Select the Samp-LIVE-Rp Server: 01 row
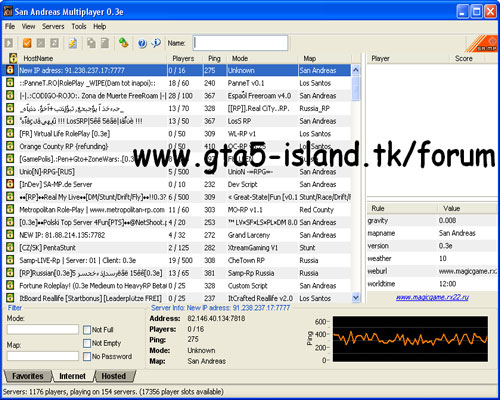Viewport: 500px width, 400px height. [177, 260]
